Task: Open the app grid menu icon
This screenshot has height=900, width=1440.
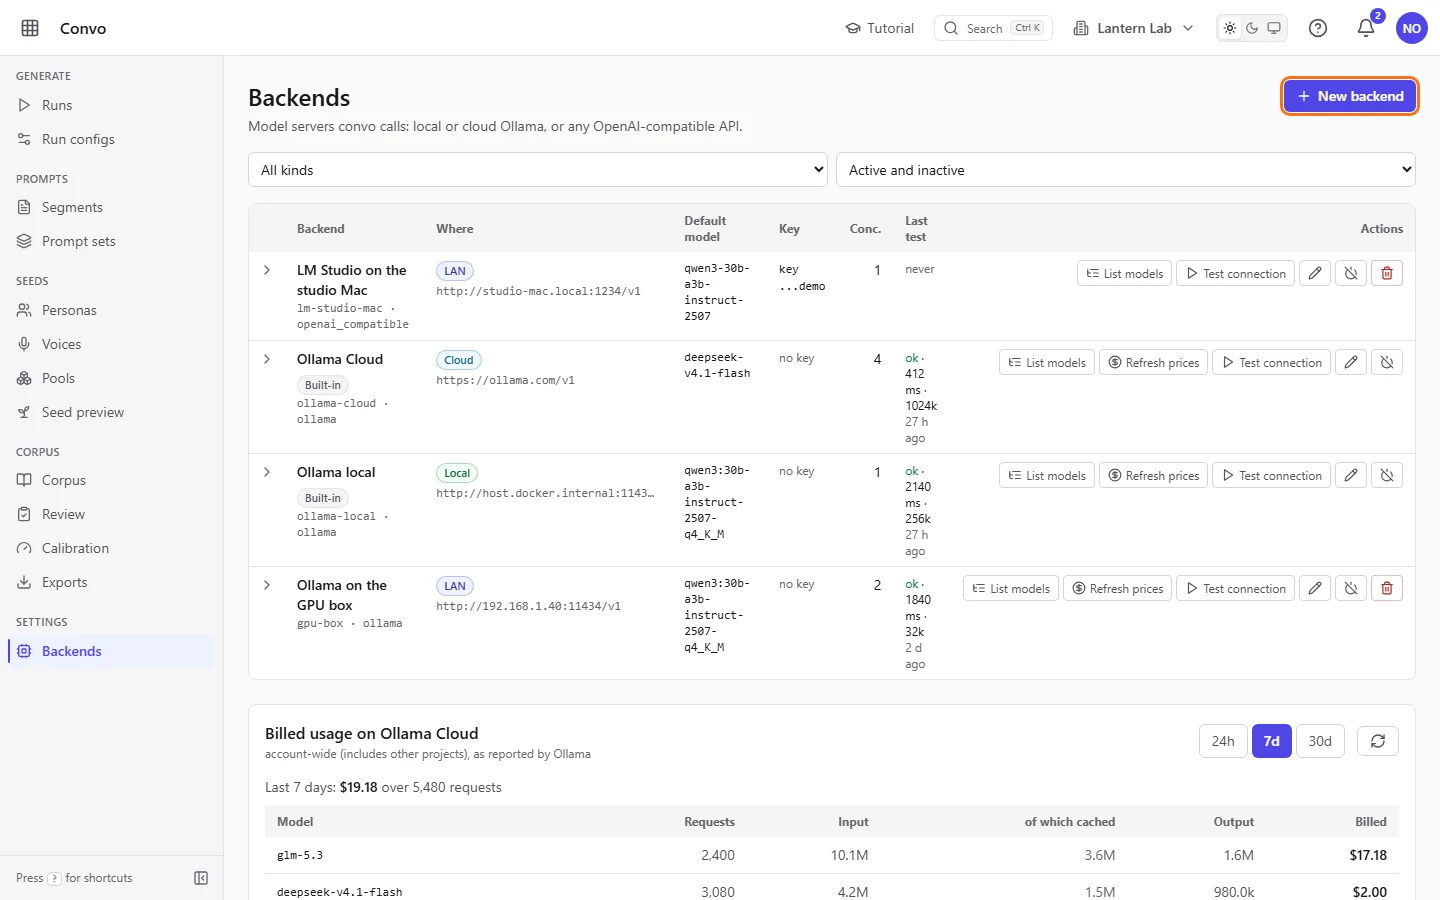Action: (x=30, y=28)
